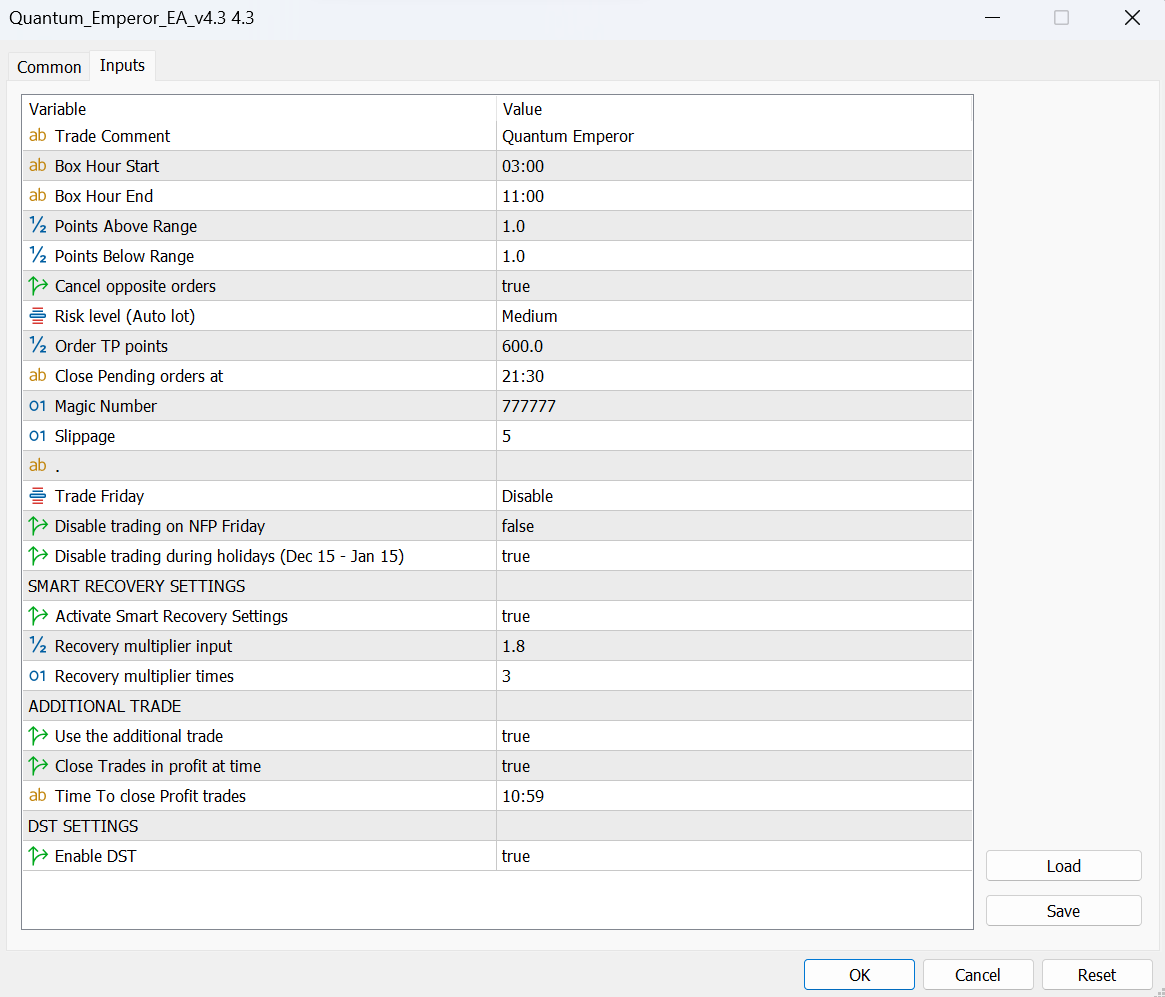Open Disable trading on NFP Friday false value
The width and height of the screenshot is (1165, 997).
tap(734, 526)
